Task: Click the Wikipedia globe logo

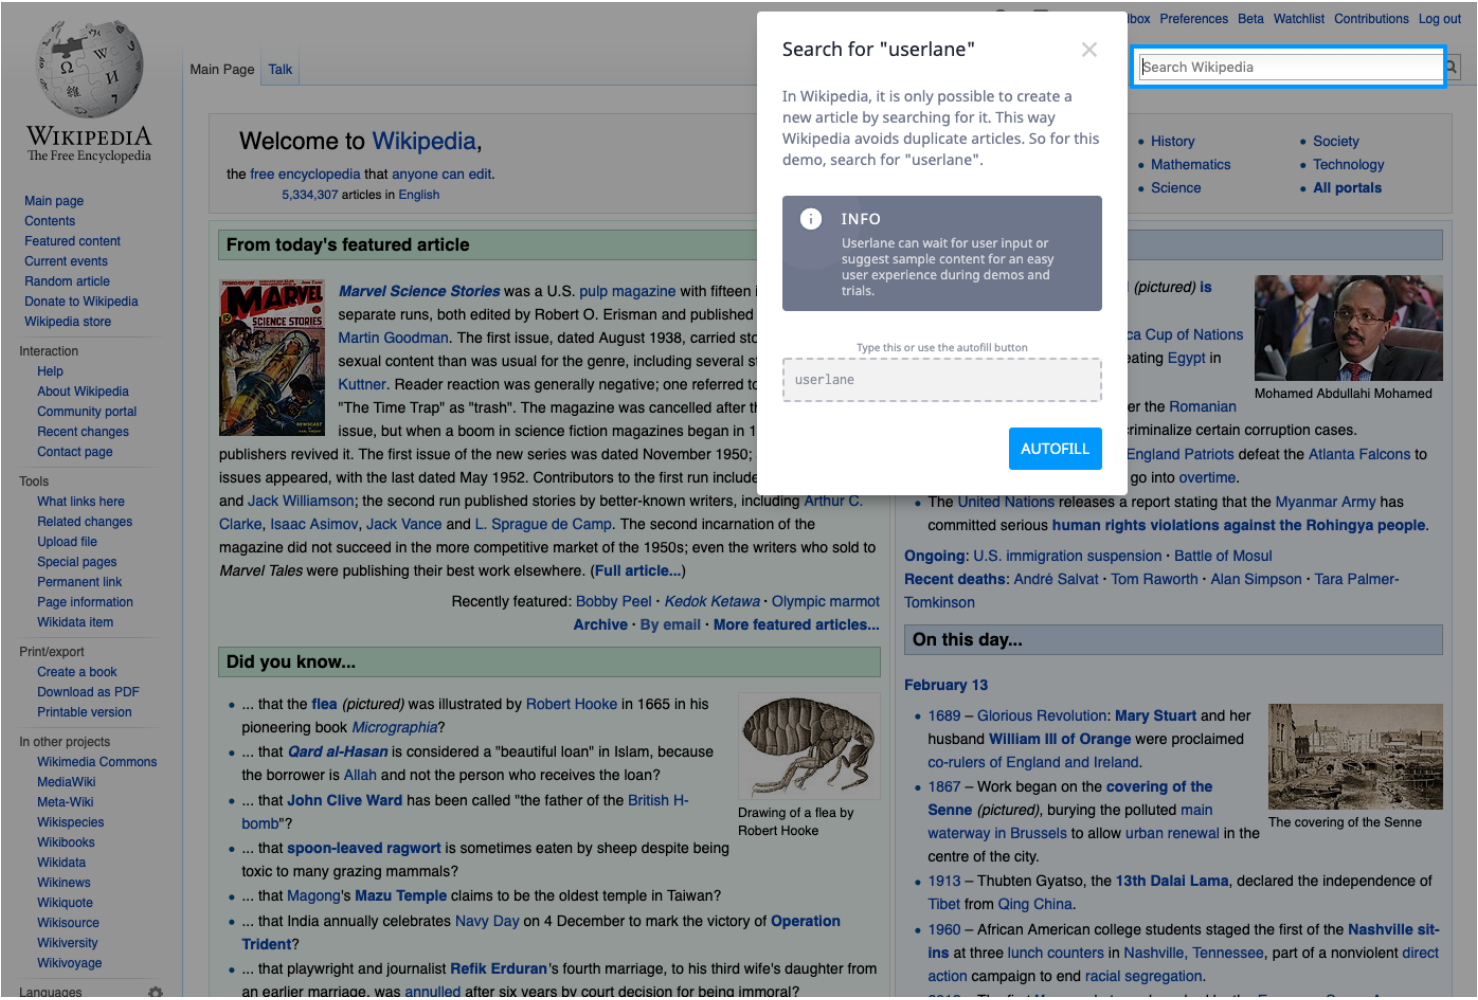Action: 89,70
